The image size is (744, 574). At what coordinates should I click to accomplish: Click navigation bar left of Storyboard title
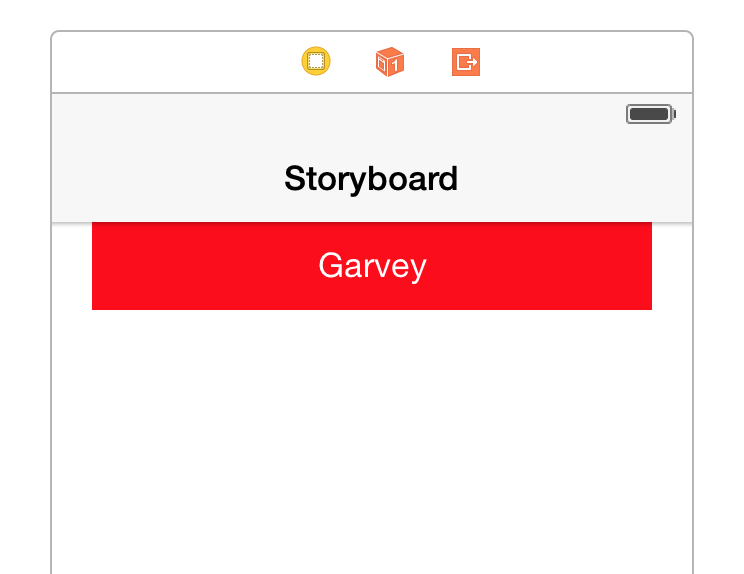160,179
